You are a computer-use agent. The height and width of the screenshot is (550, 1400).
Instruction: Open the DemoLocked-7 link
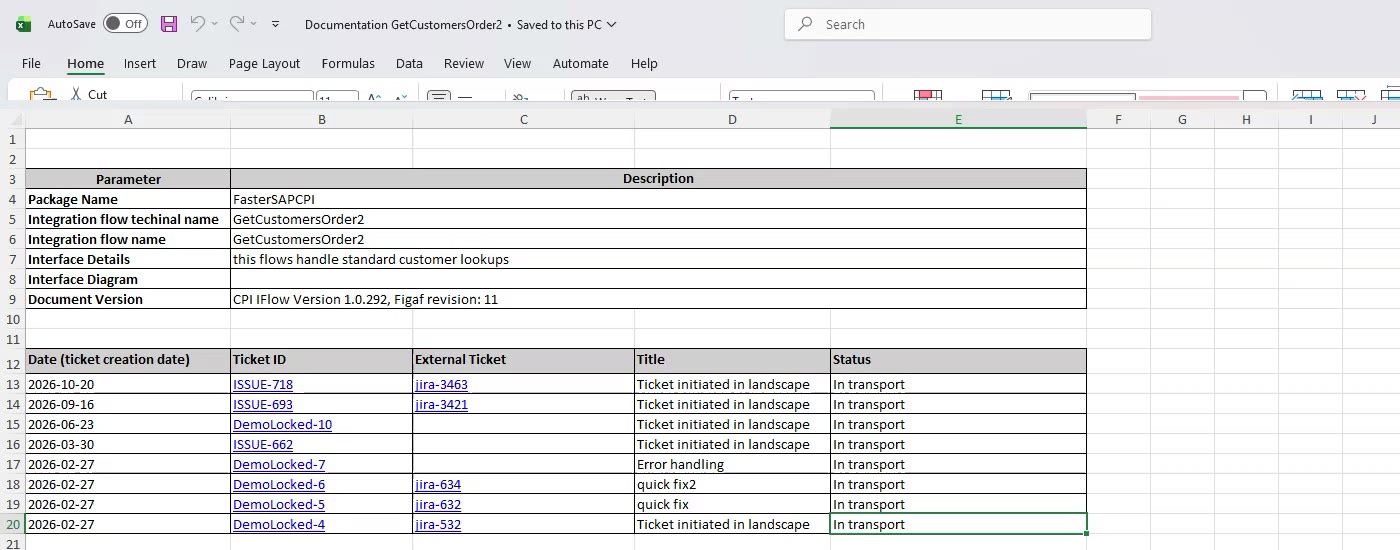click(x=279, y=464)
